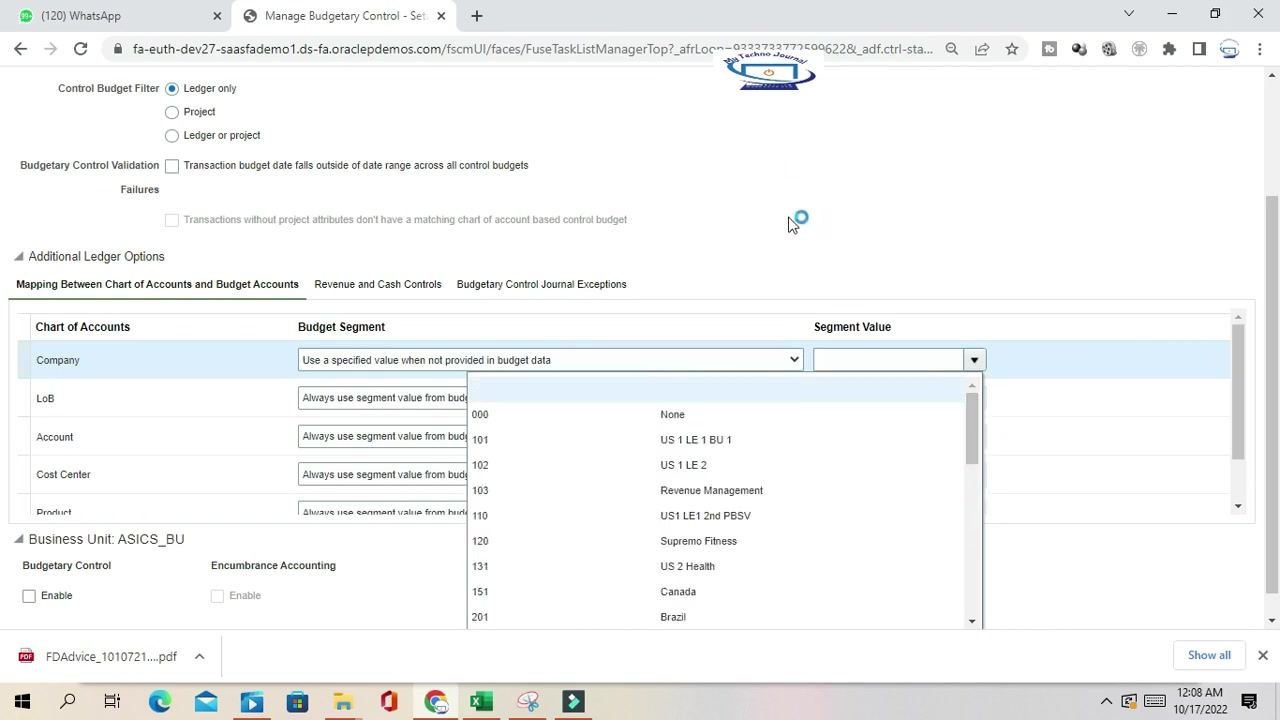Screen dimensions: 1280x720
Task: Open Microsoft Store from taskbar
Action: (297, 701)
